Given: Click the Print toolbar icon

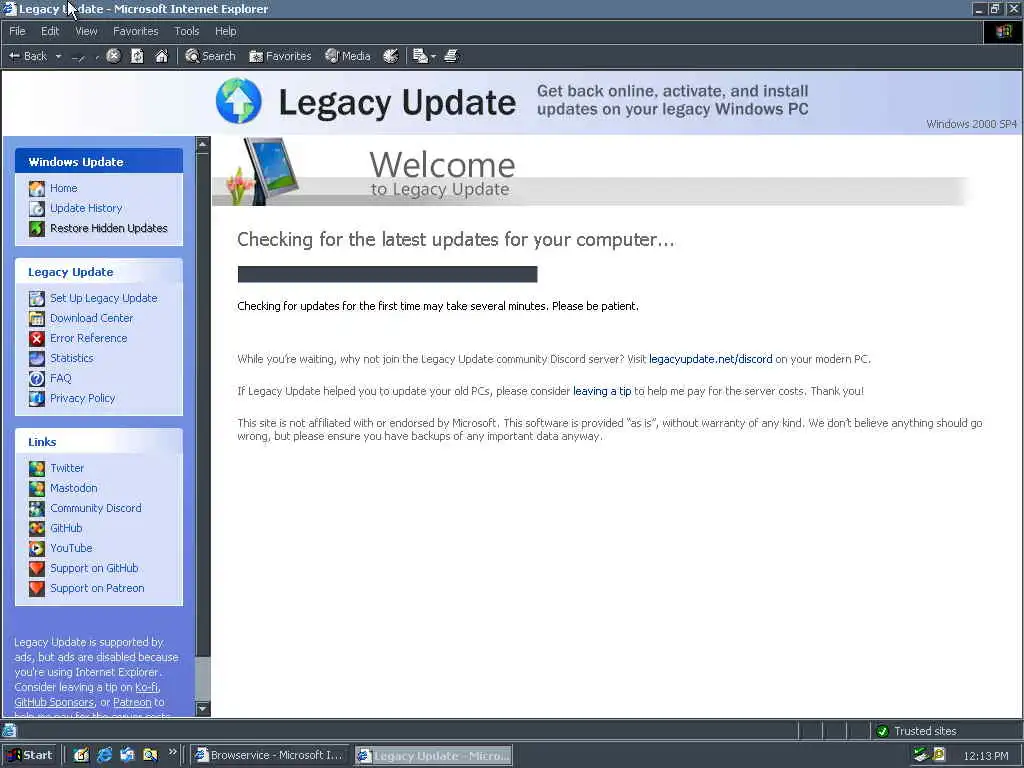Looking at the screenshot, I should 451,56.
